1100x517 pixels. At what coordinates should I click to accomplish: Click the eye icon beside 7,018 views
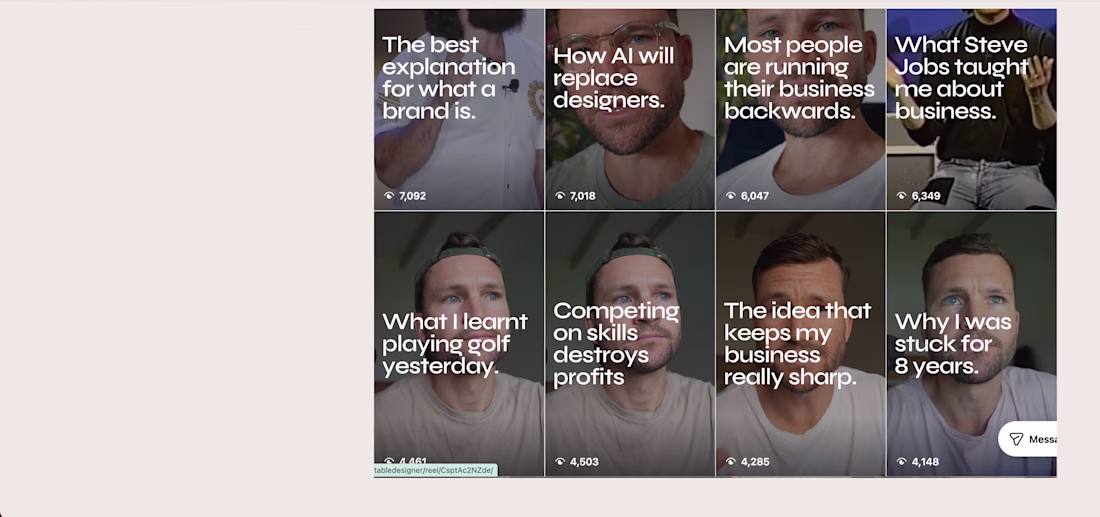[x=560, y=196]
